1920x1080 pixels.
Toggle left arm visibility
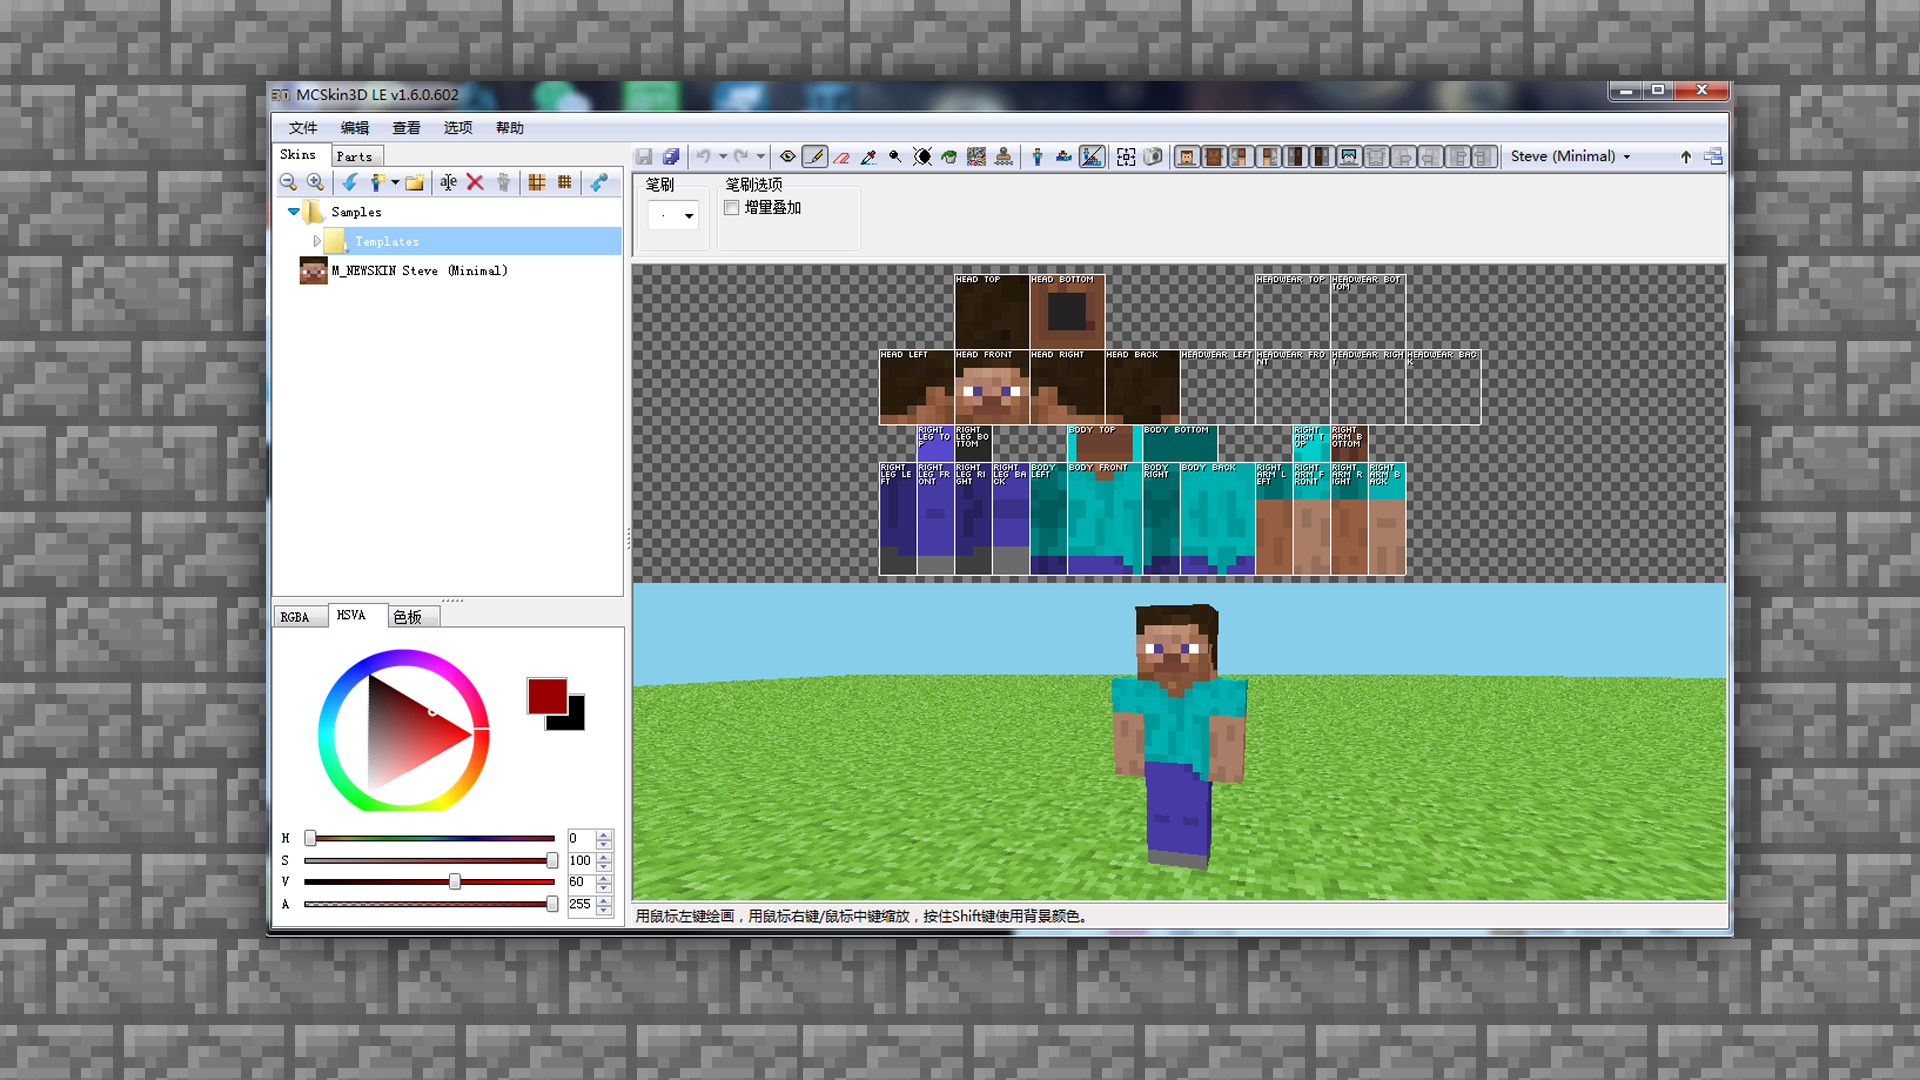(1241, 157)
